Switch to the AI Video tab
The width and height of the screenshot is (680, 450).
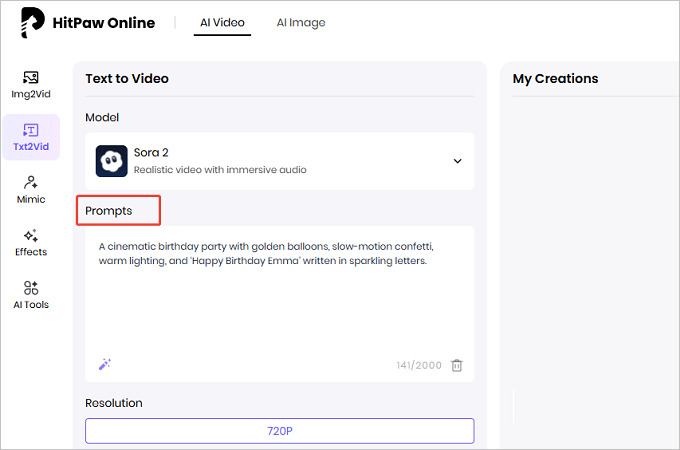222,23
